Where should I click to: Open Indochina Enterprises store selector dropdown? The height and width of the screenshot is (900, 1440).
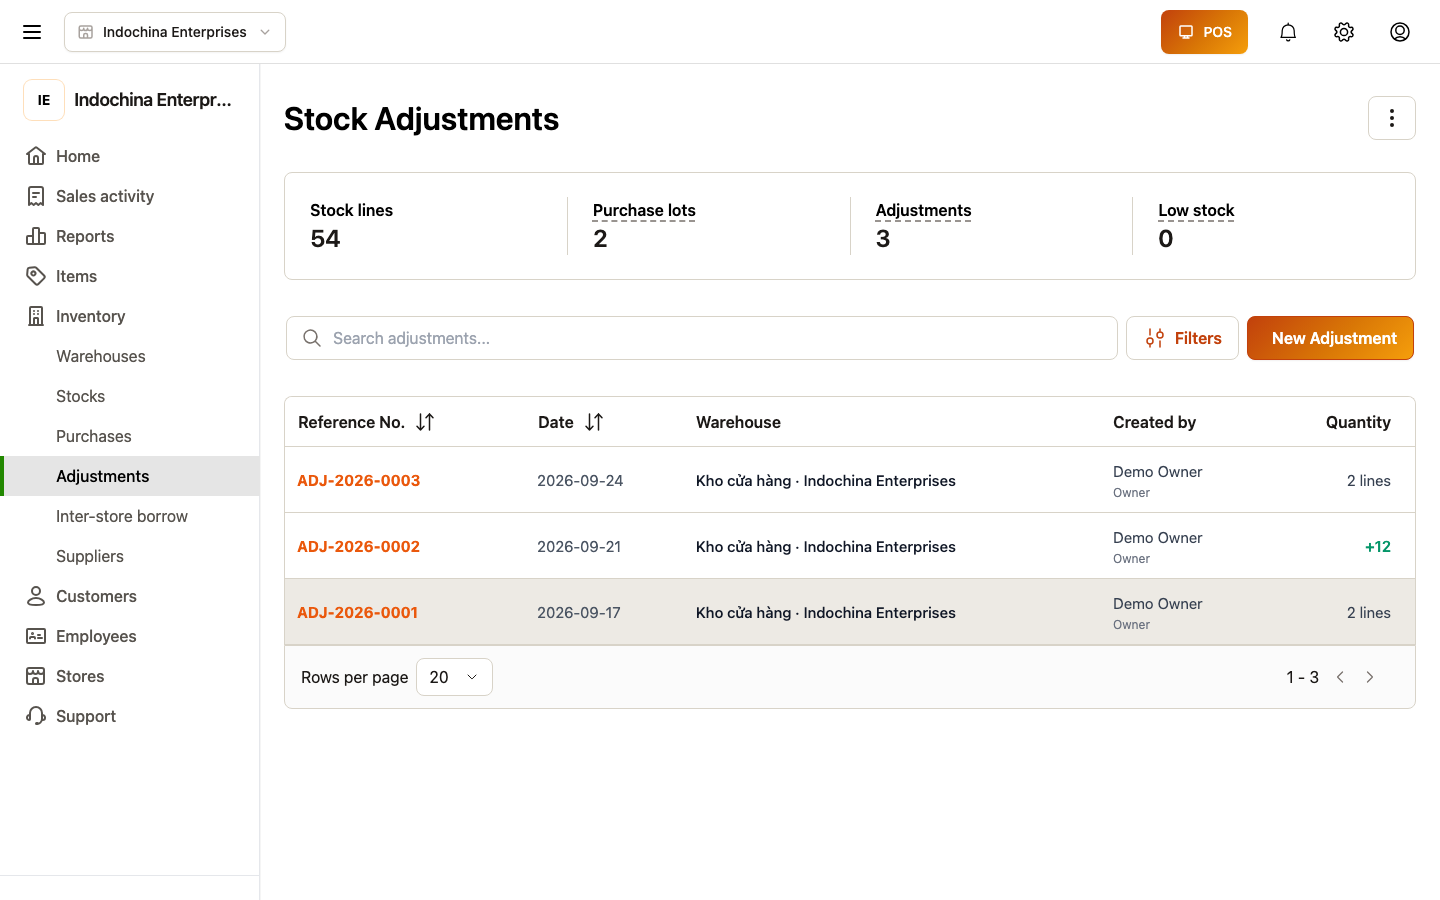(x=175, y=32)
